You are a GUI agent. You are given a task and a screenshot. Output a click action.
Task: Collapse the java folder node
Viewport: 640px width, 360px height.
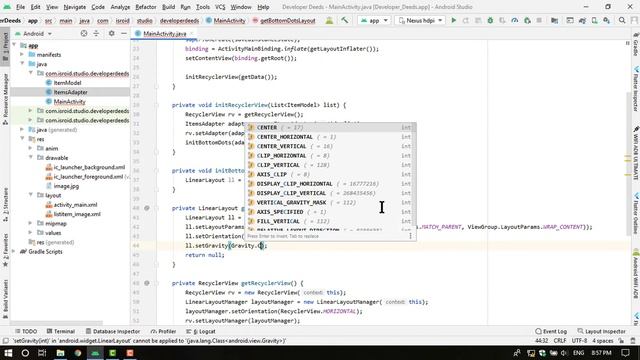[22, 64]
